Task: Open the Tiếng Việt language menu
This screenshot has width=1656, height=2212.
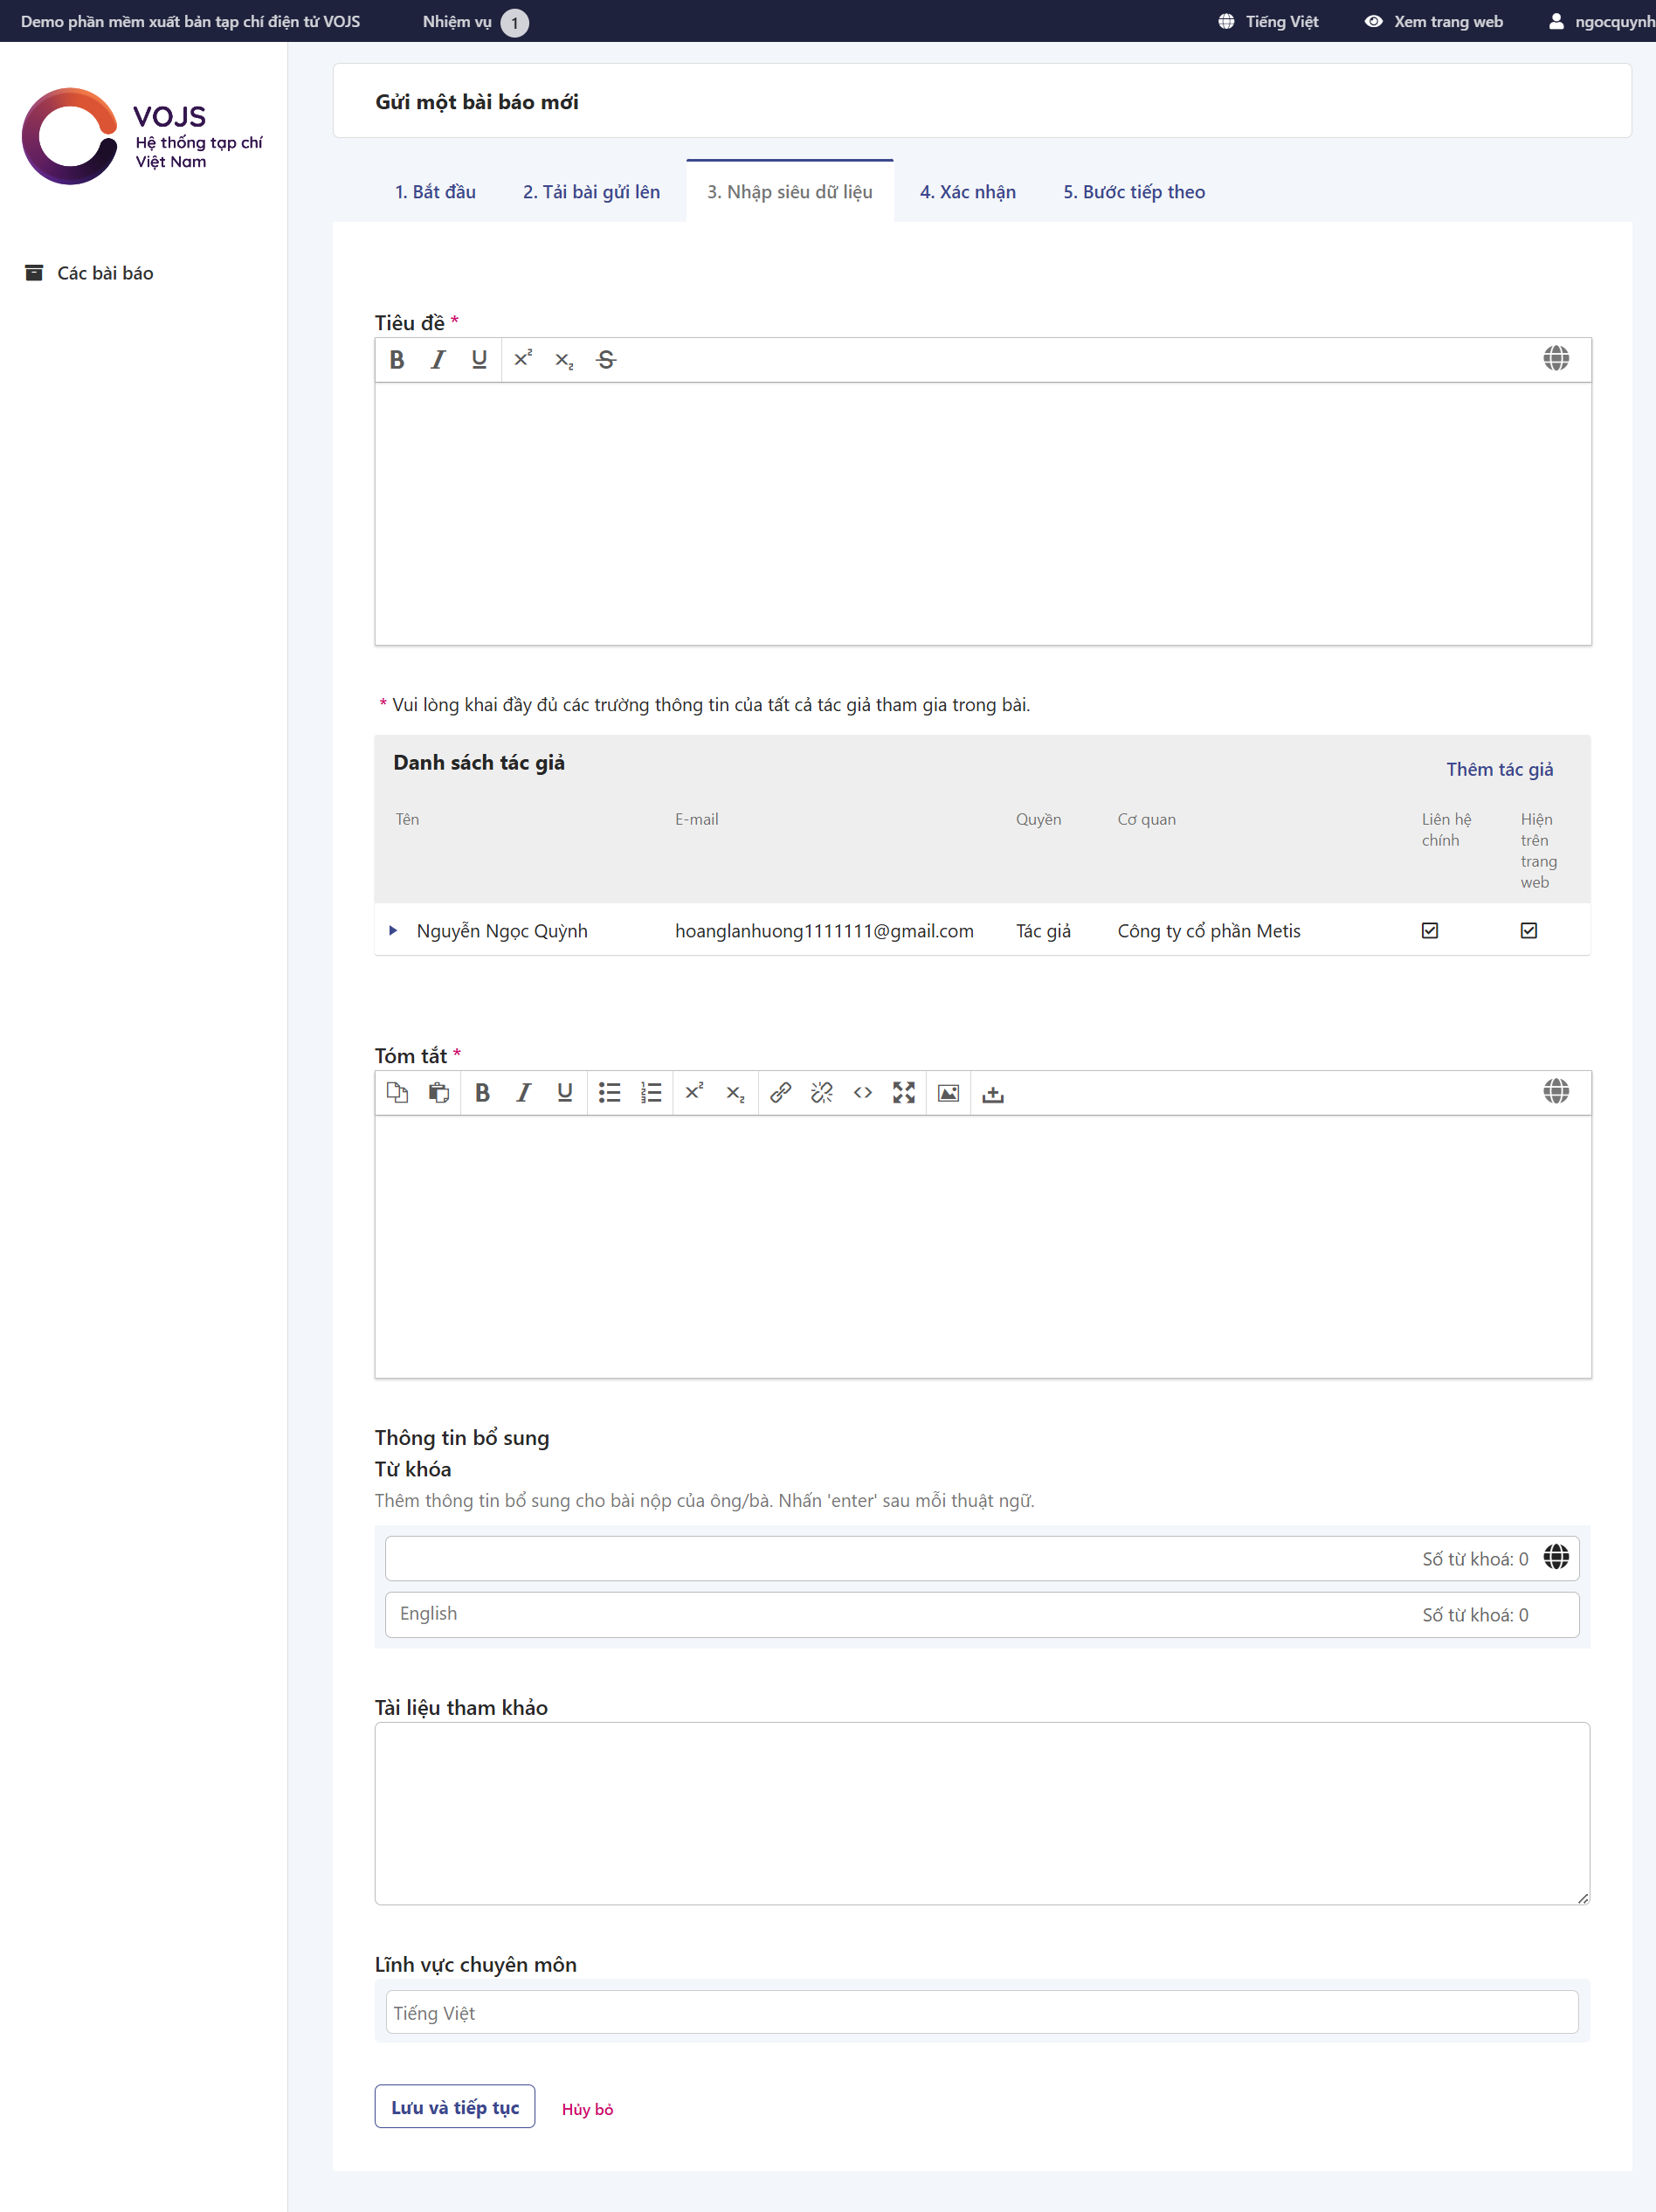Action: click(1268, 22)
